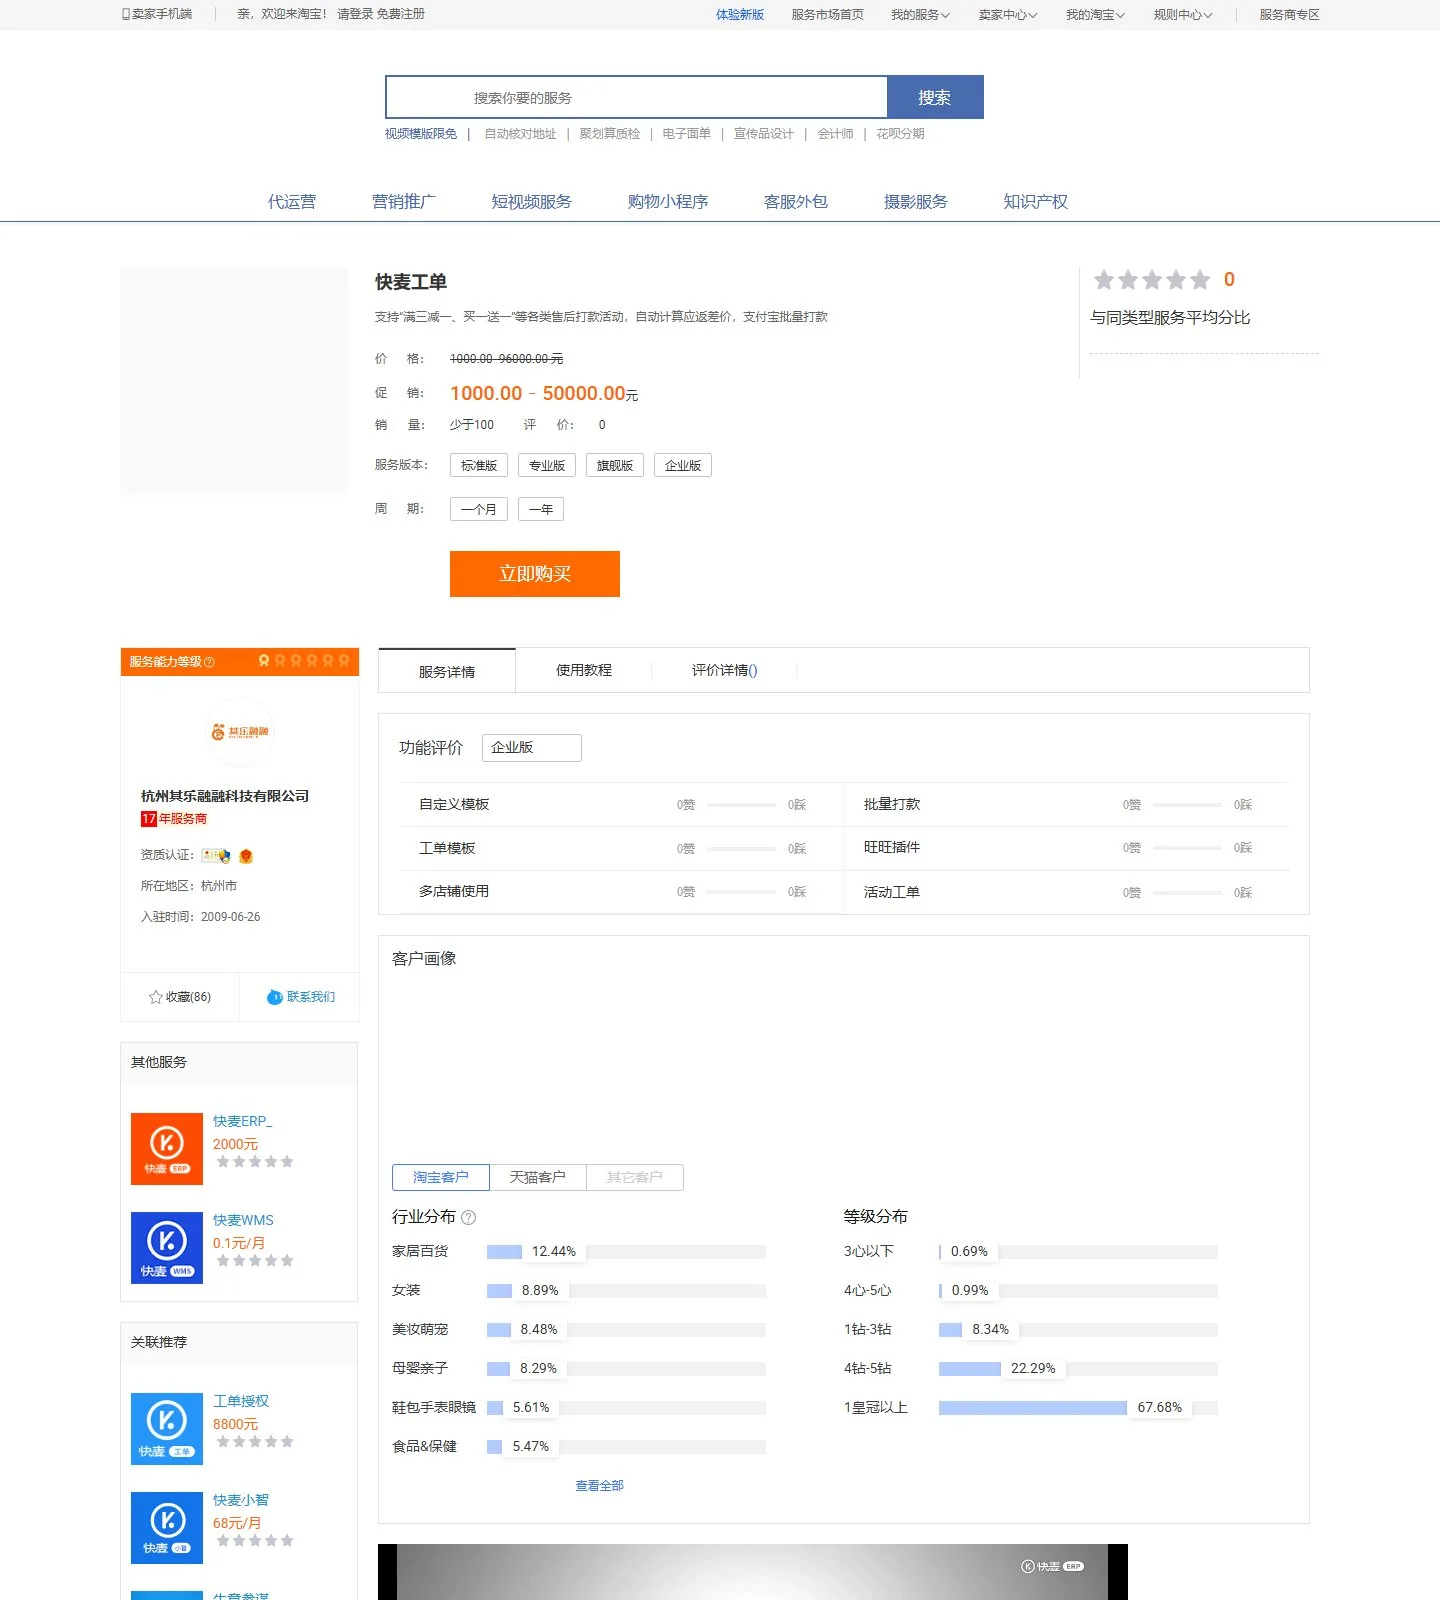Click the 服务能力等级 help question icon
Screen dimensions: 1440x1600
pyautogui.click(x=209, y=662)
